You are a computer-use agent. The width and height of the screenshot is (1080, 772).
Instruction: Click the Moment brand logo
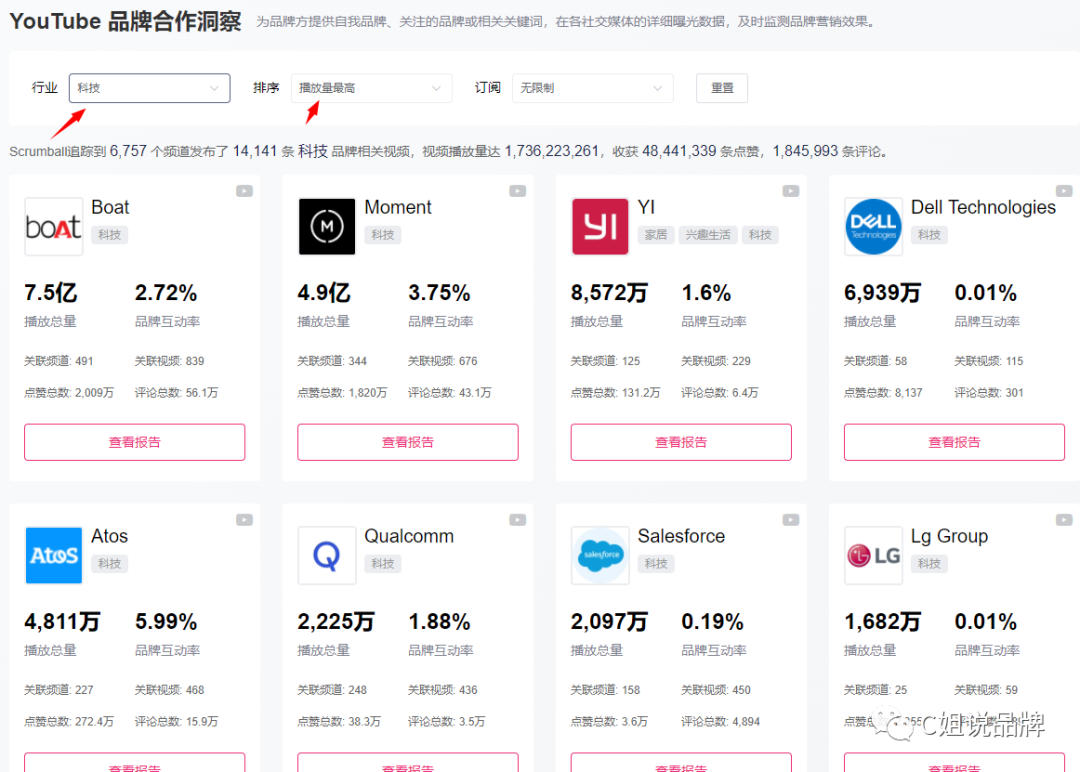326,226
